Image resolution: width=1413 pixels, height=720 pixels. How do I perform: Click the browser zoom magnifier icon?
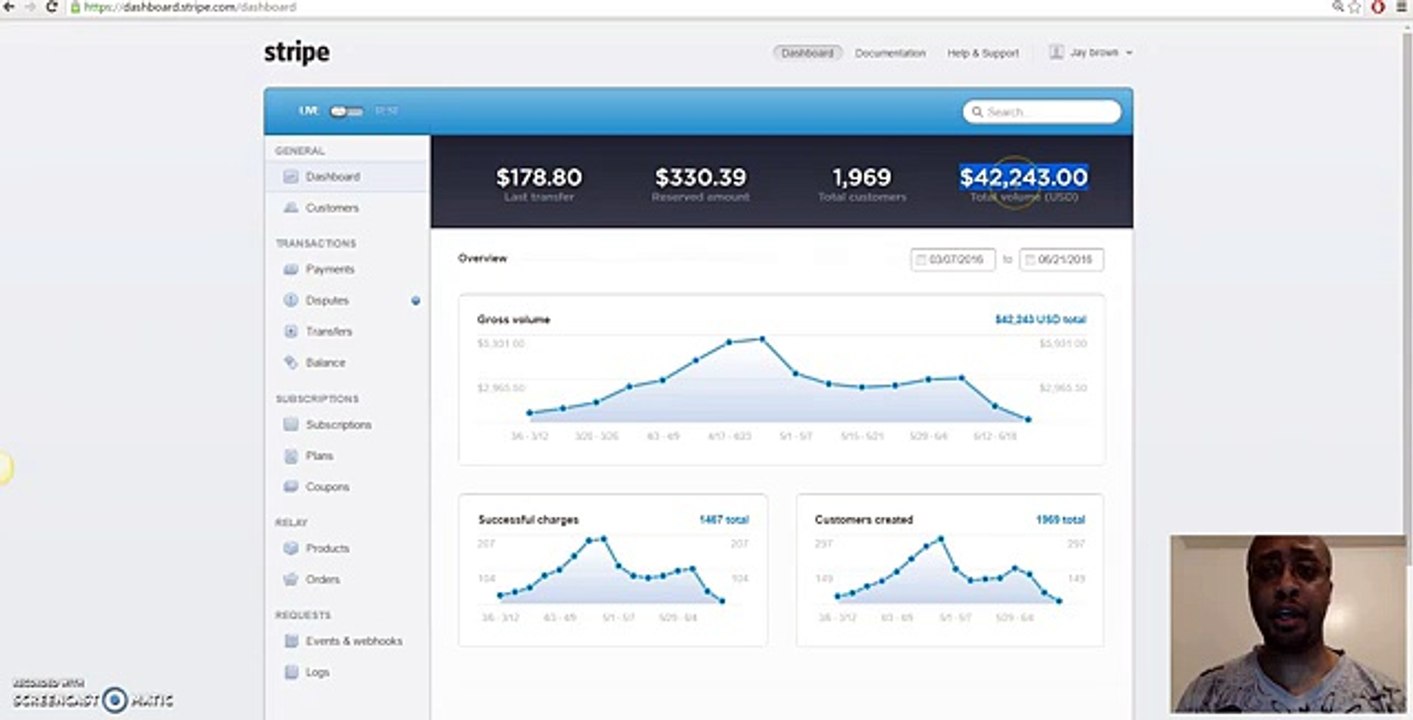1337,7
